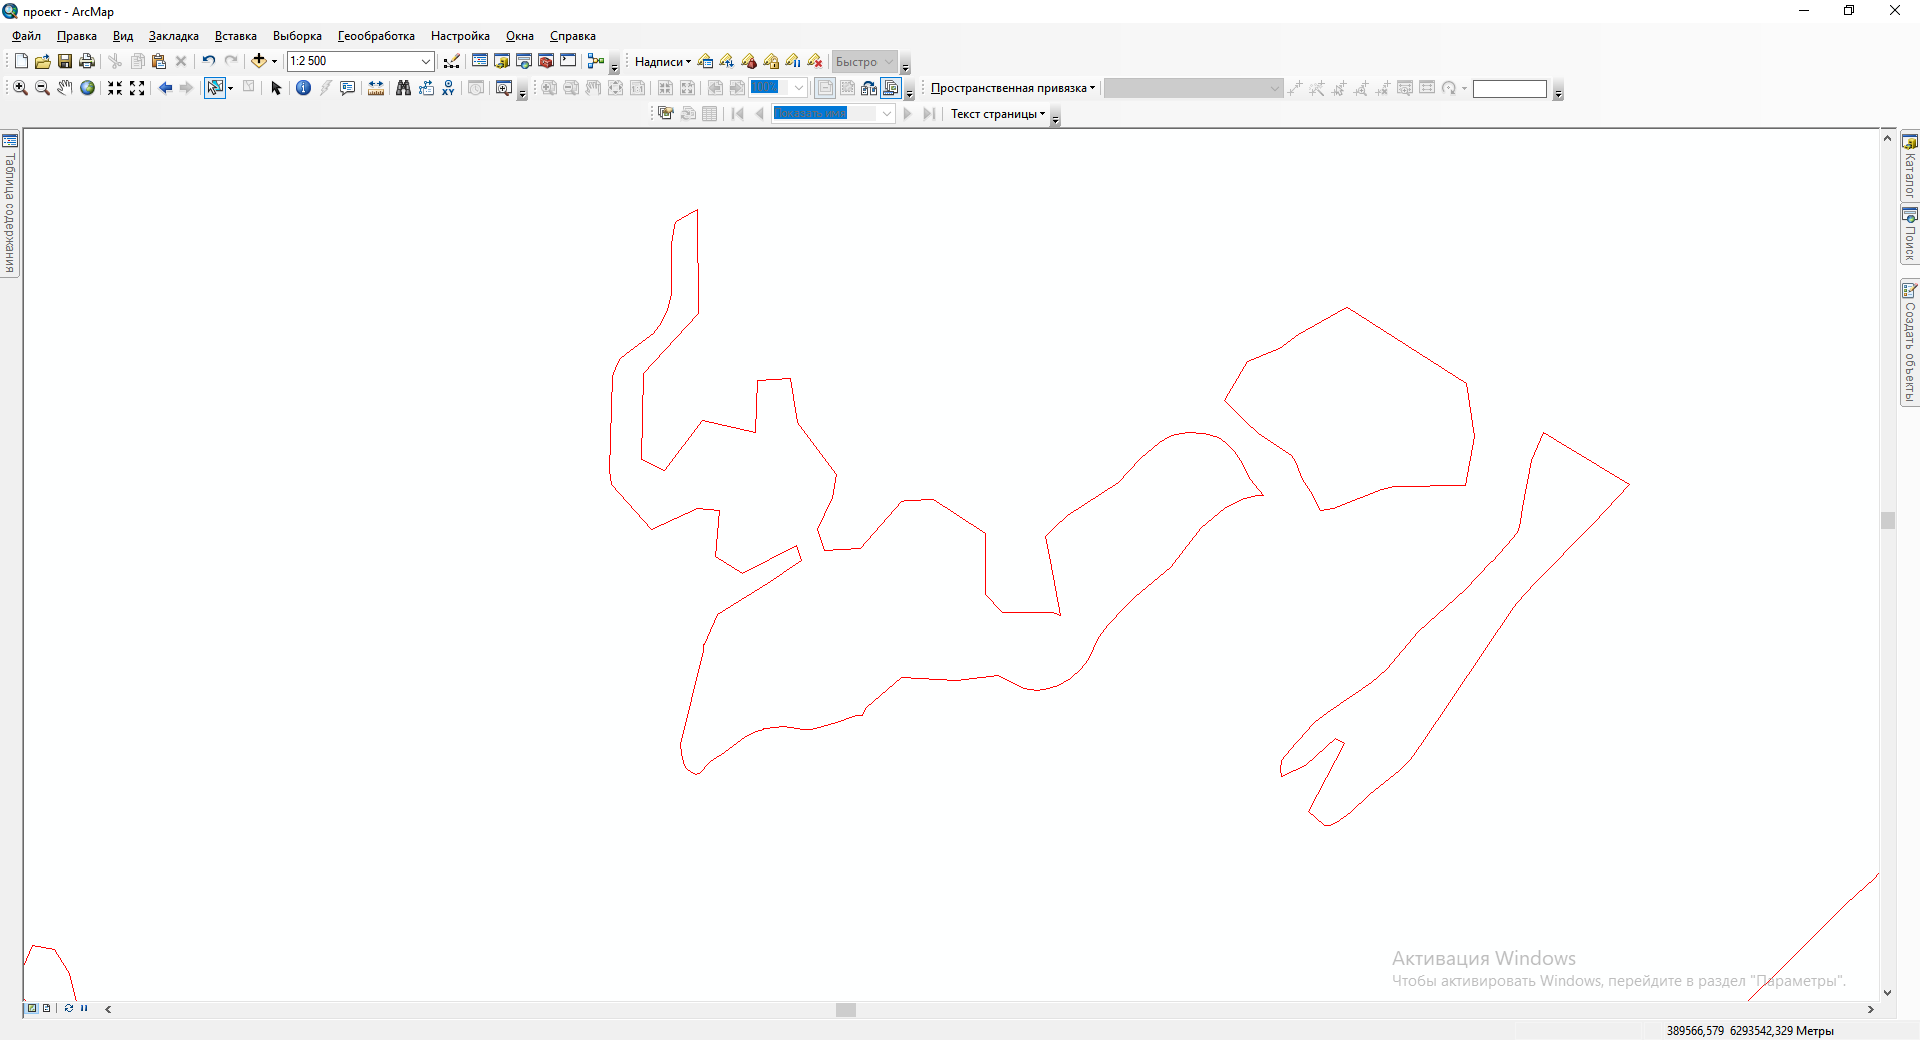The width and height of the screenshot is (1920, 1040).
Task: Click the Zoom In magnifier tool
Action: coord(20,88)
